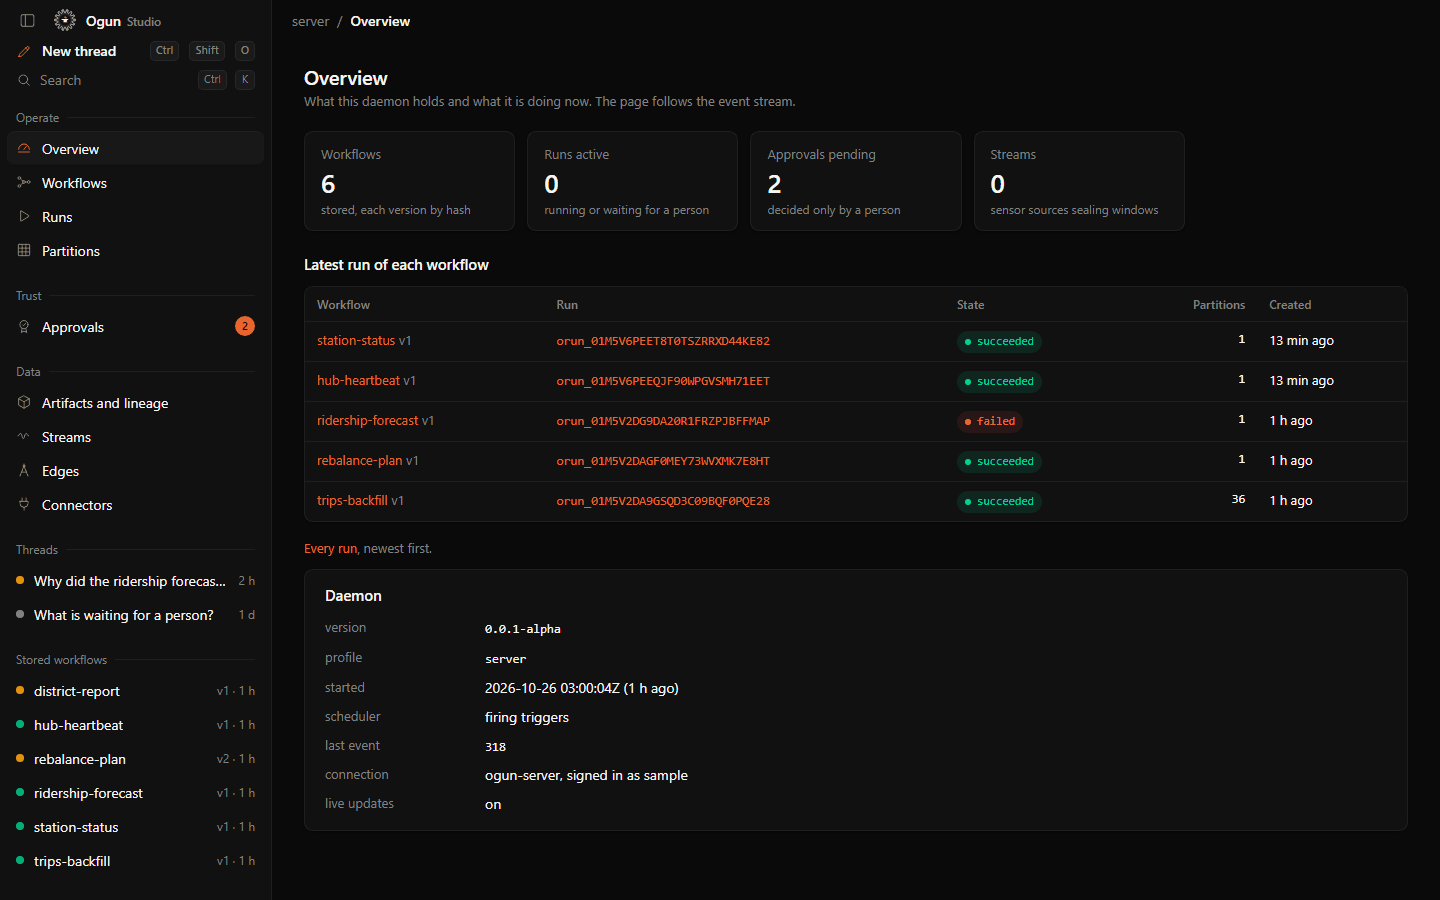
Task: Open the Runs section
Action: 135,217
